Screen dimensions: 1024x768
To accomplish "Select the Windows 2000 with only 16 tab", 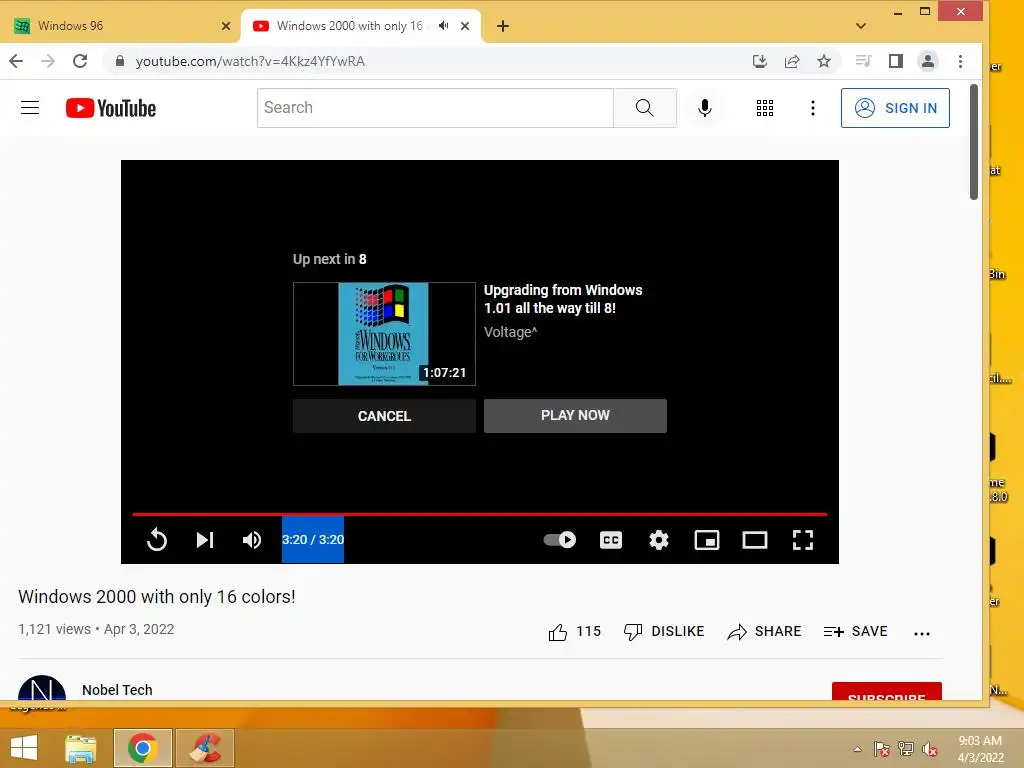I will pos(349,26).
